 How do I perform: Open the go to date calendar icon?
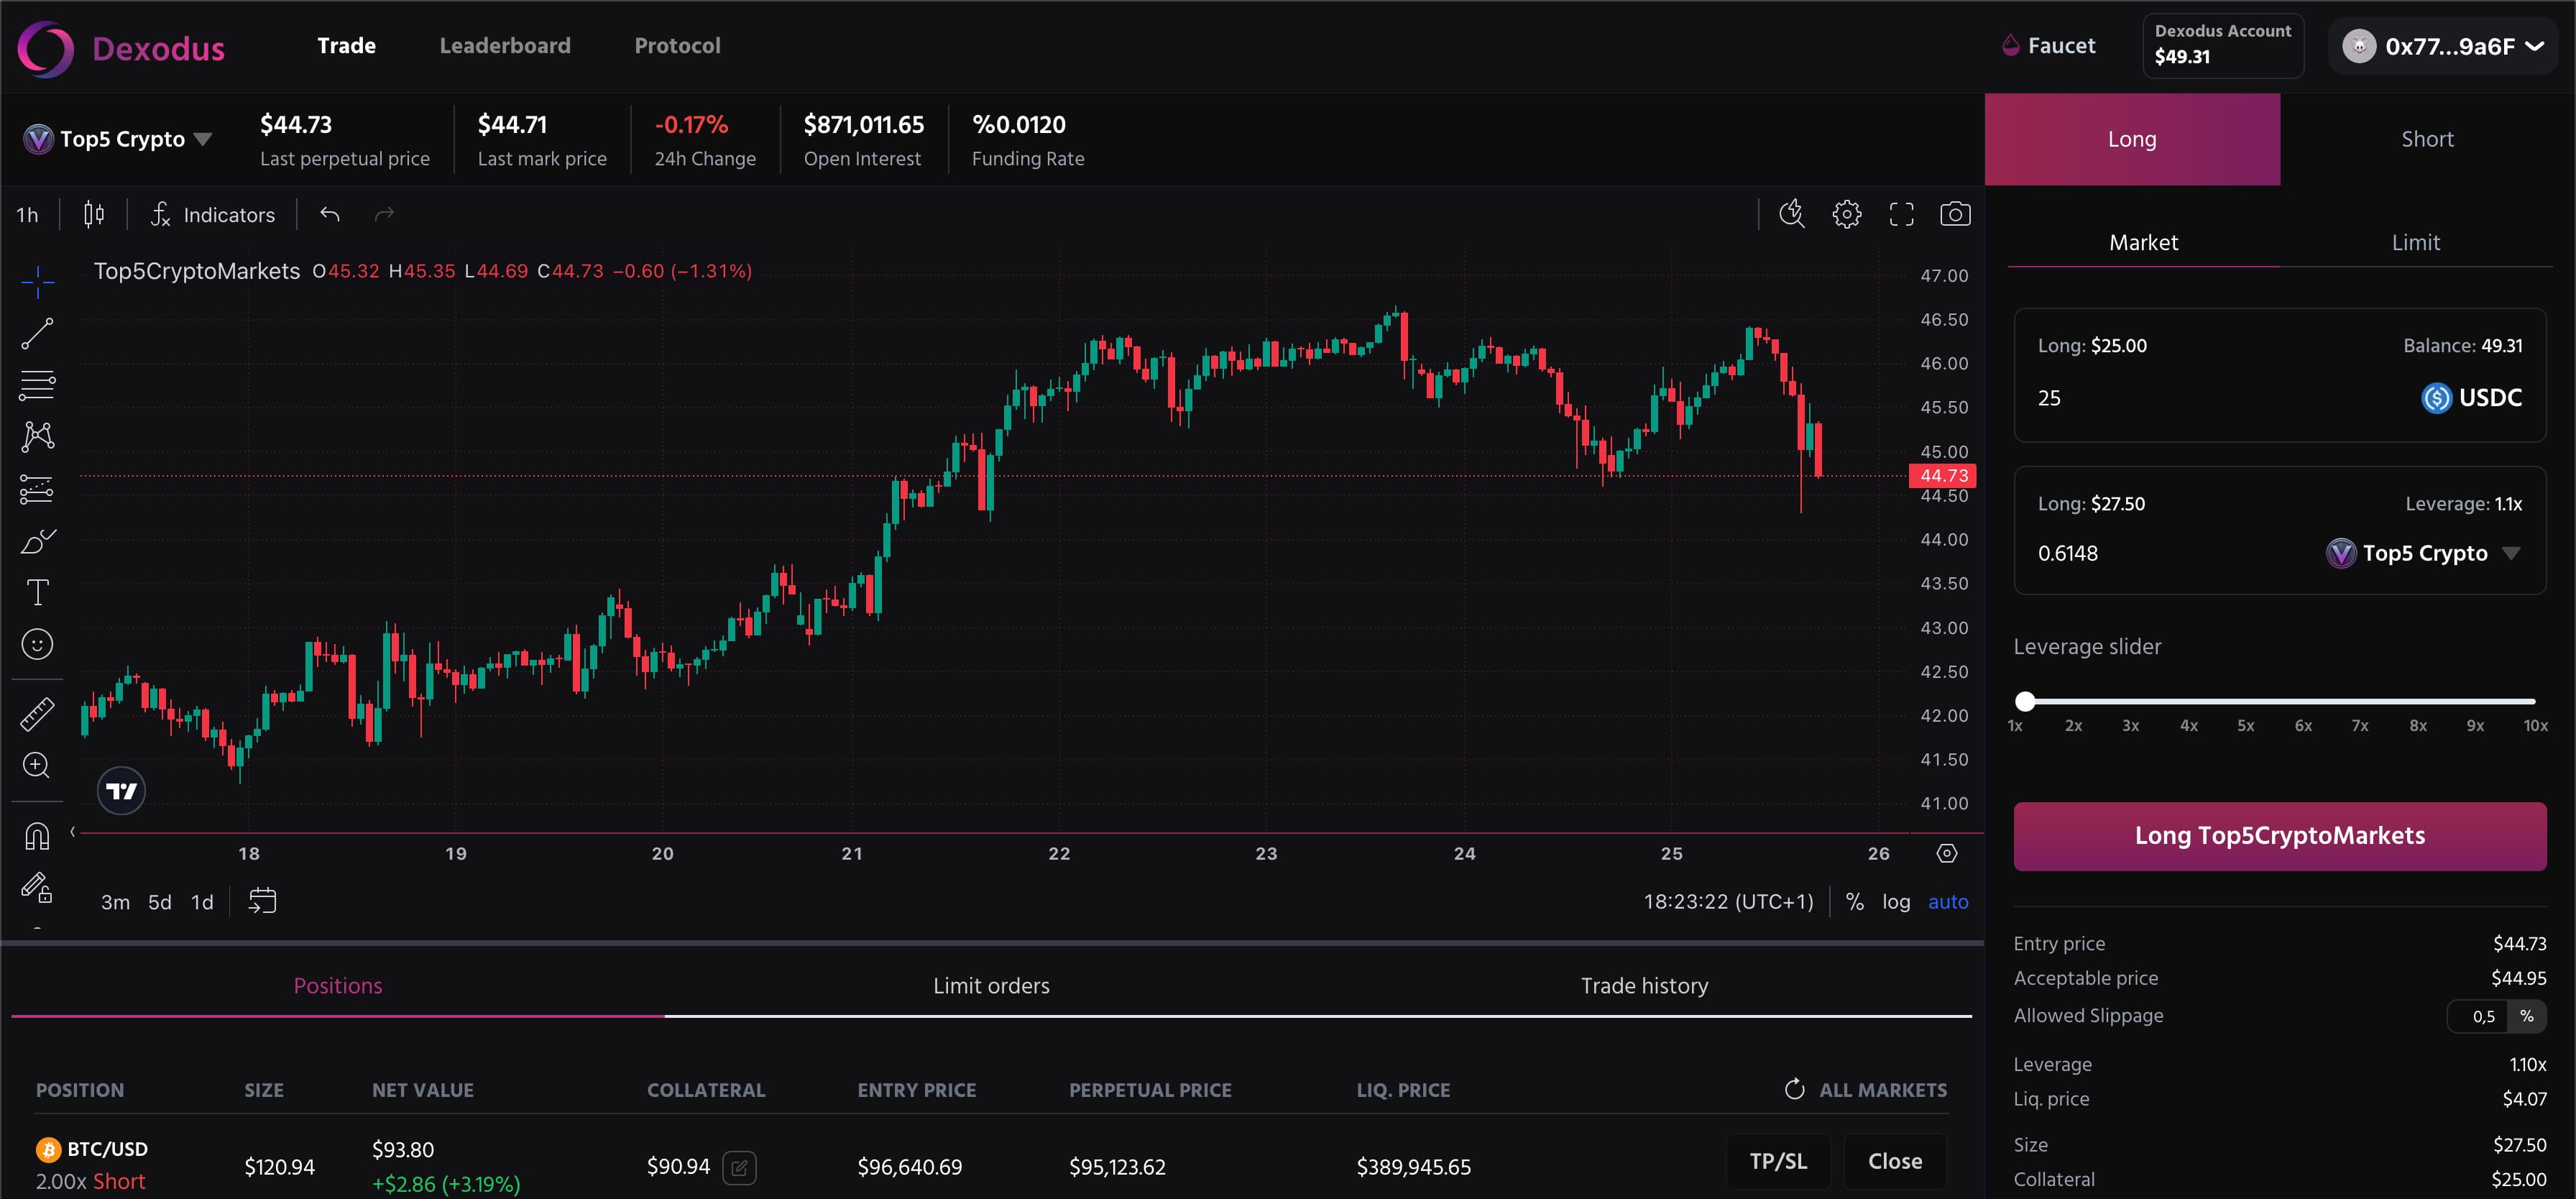(262, 901)
